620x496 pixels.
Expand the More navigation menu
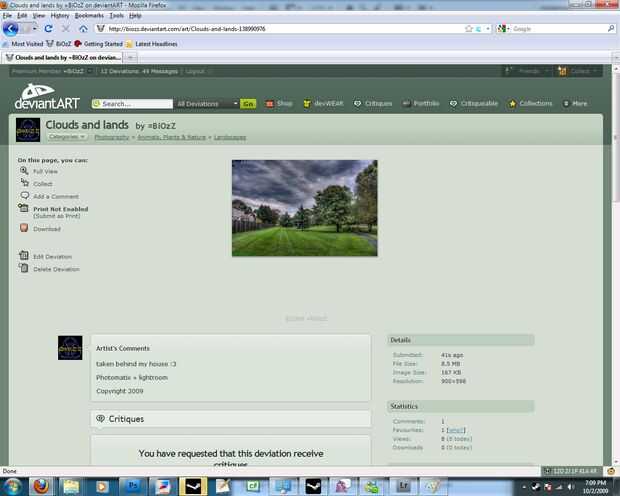(x=576, y=104)
